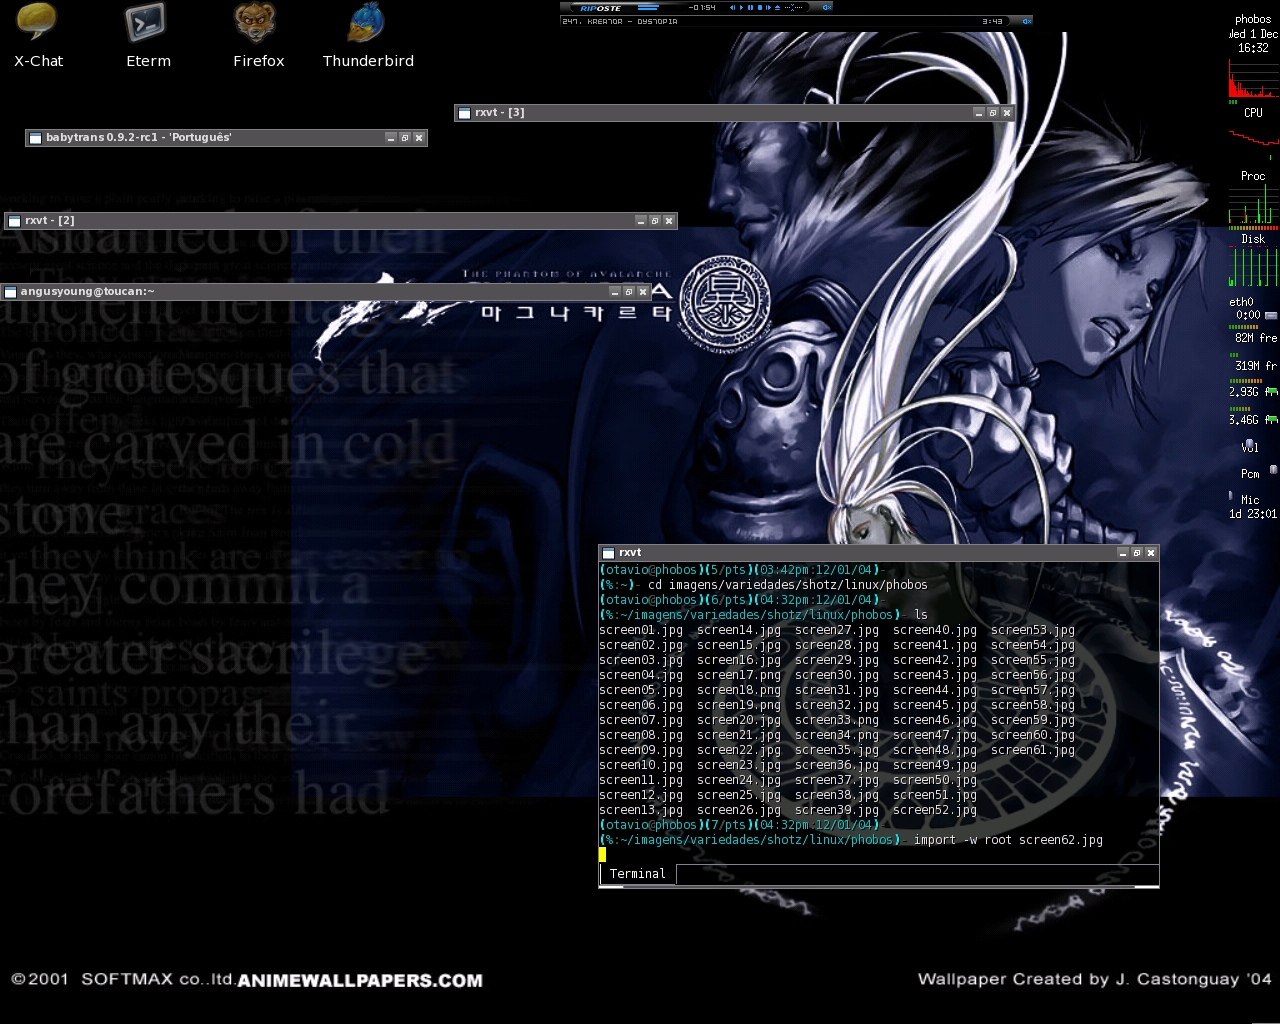Click the 1d 23:01 uptime display

(x=1253, y=514)
